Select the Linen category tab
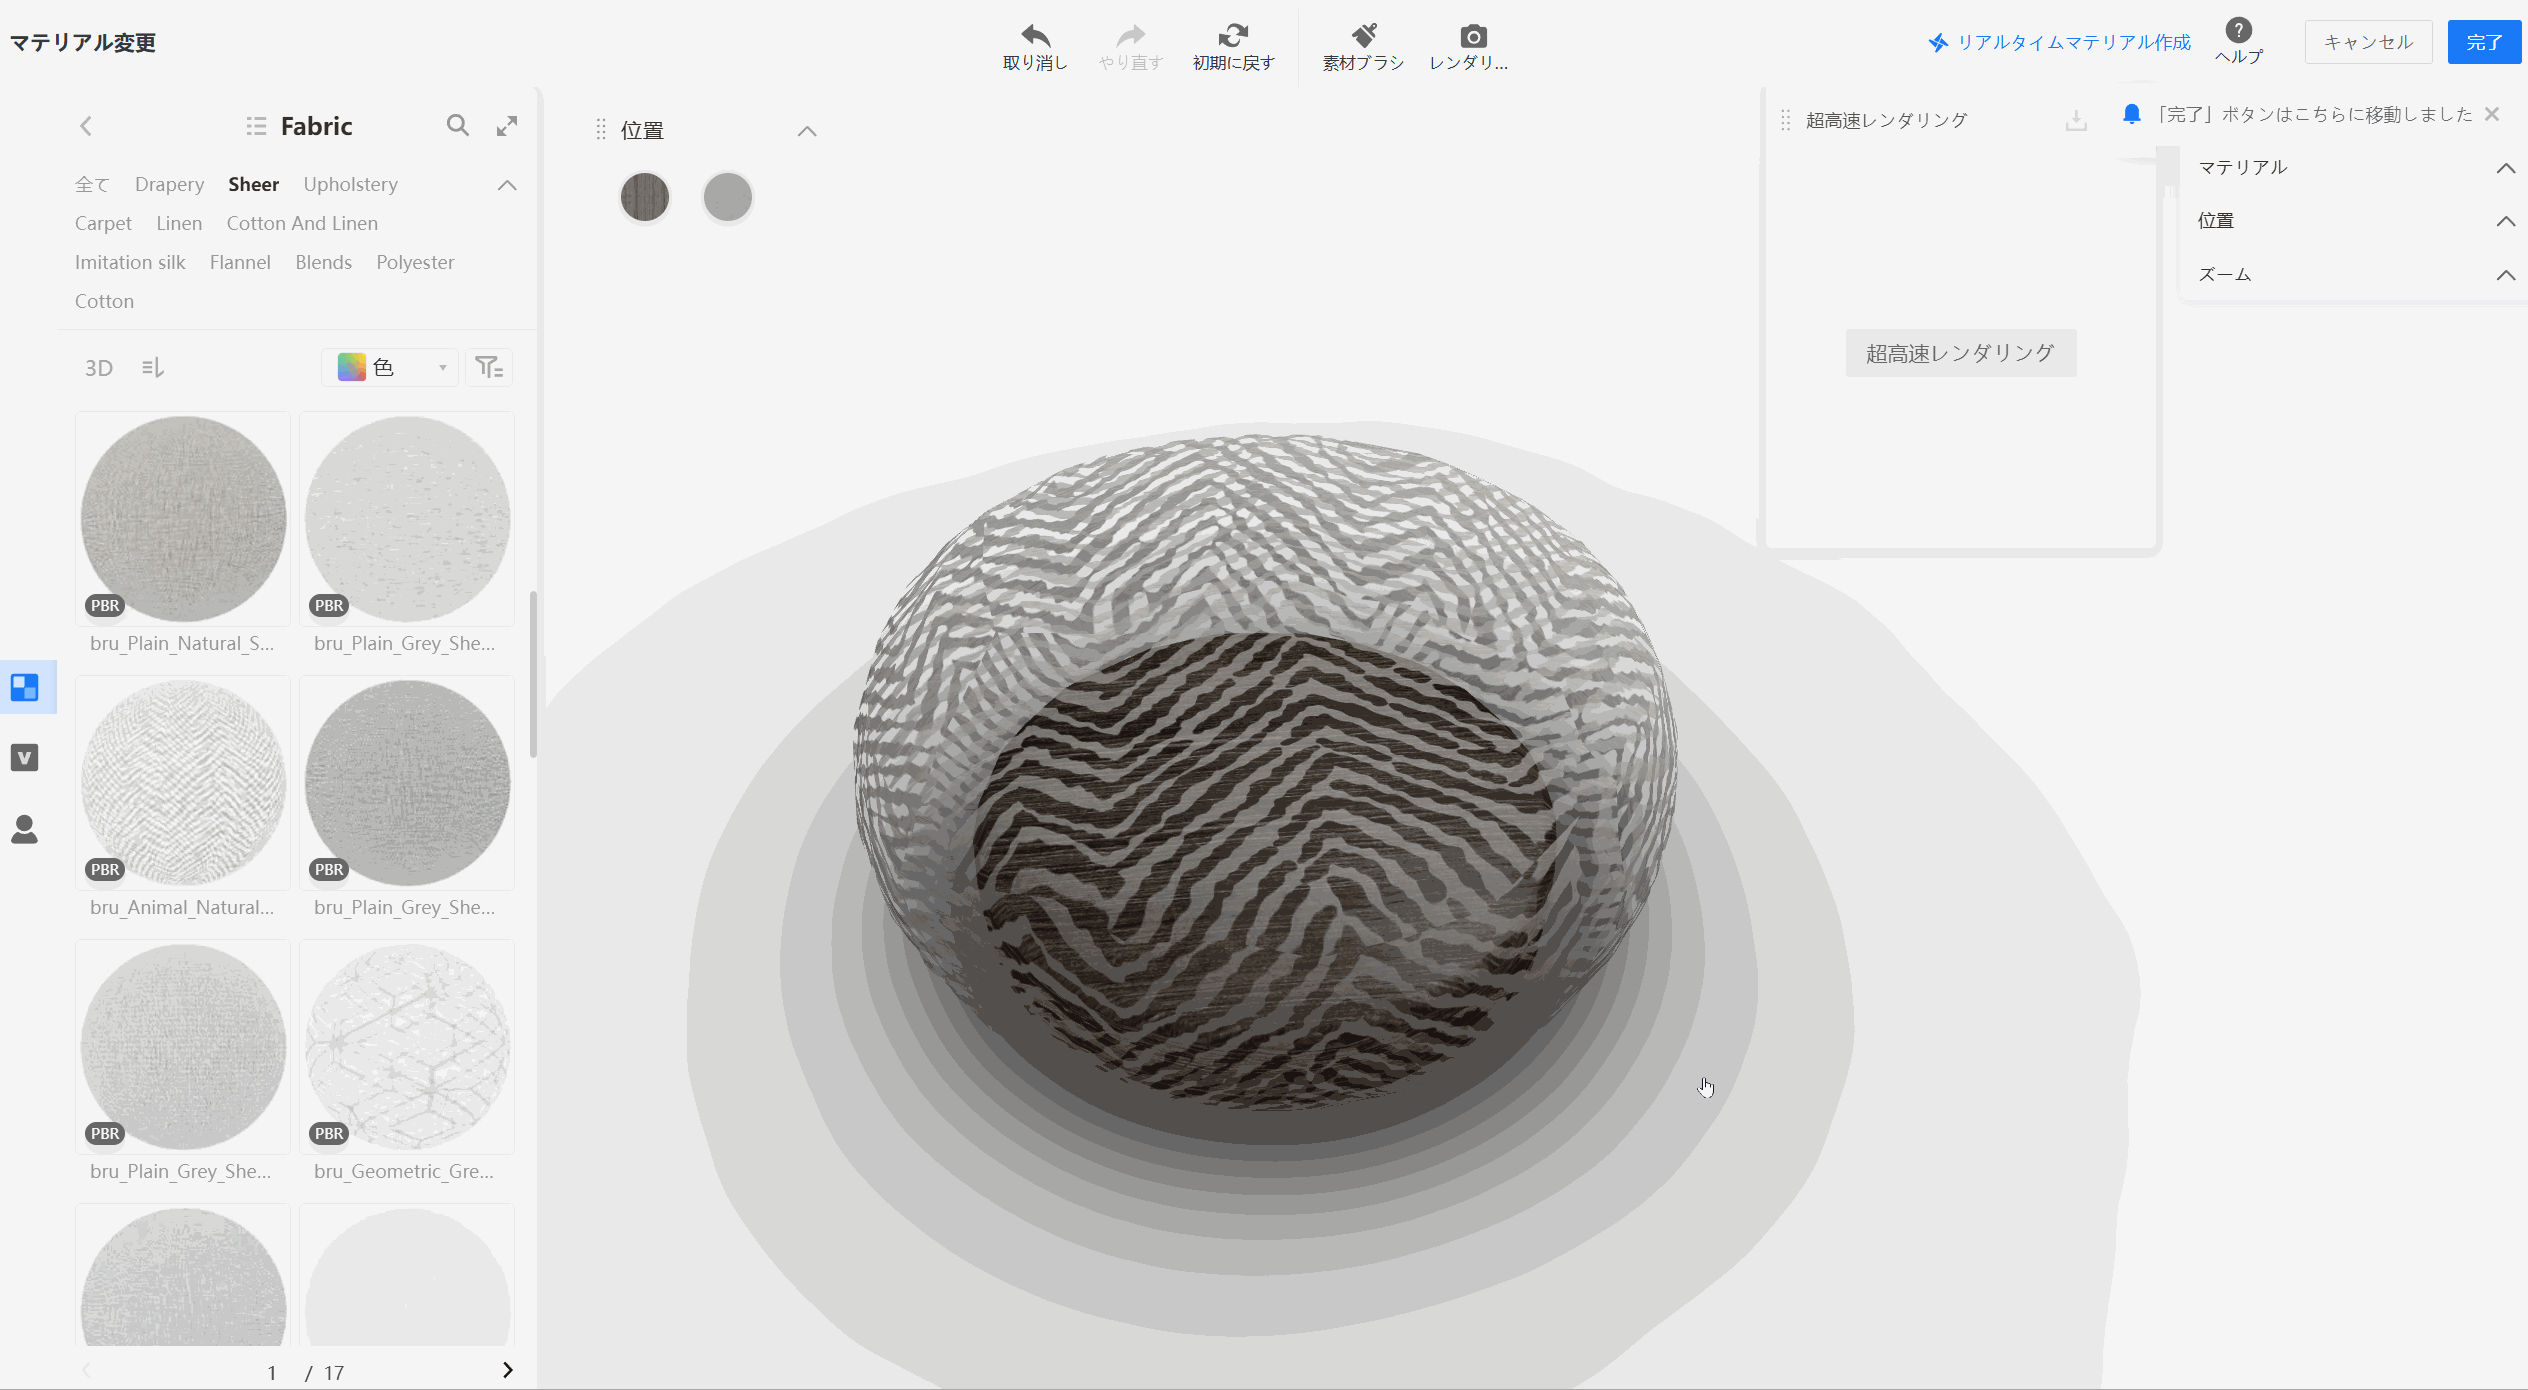This screenshot has width=2528, height=1390. (x=179, y=224)
